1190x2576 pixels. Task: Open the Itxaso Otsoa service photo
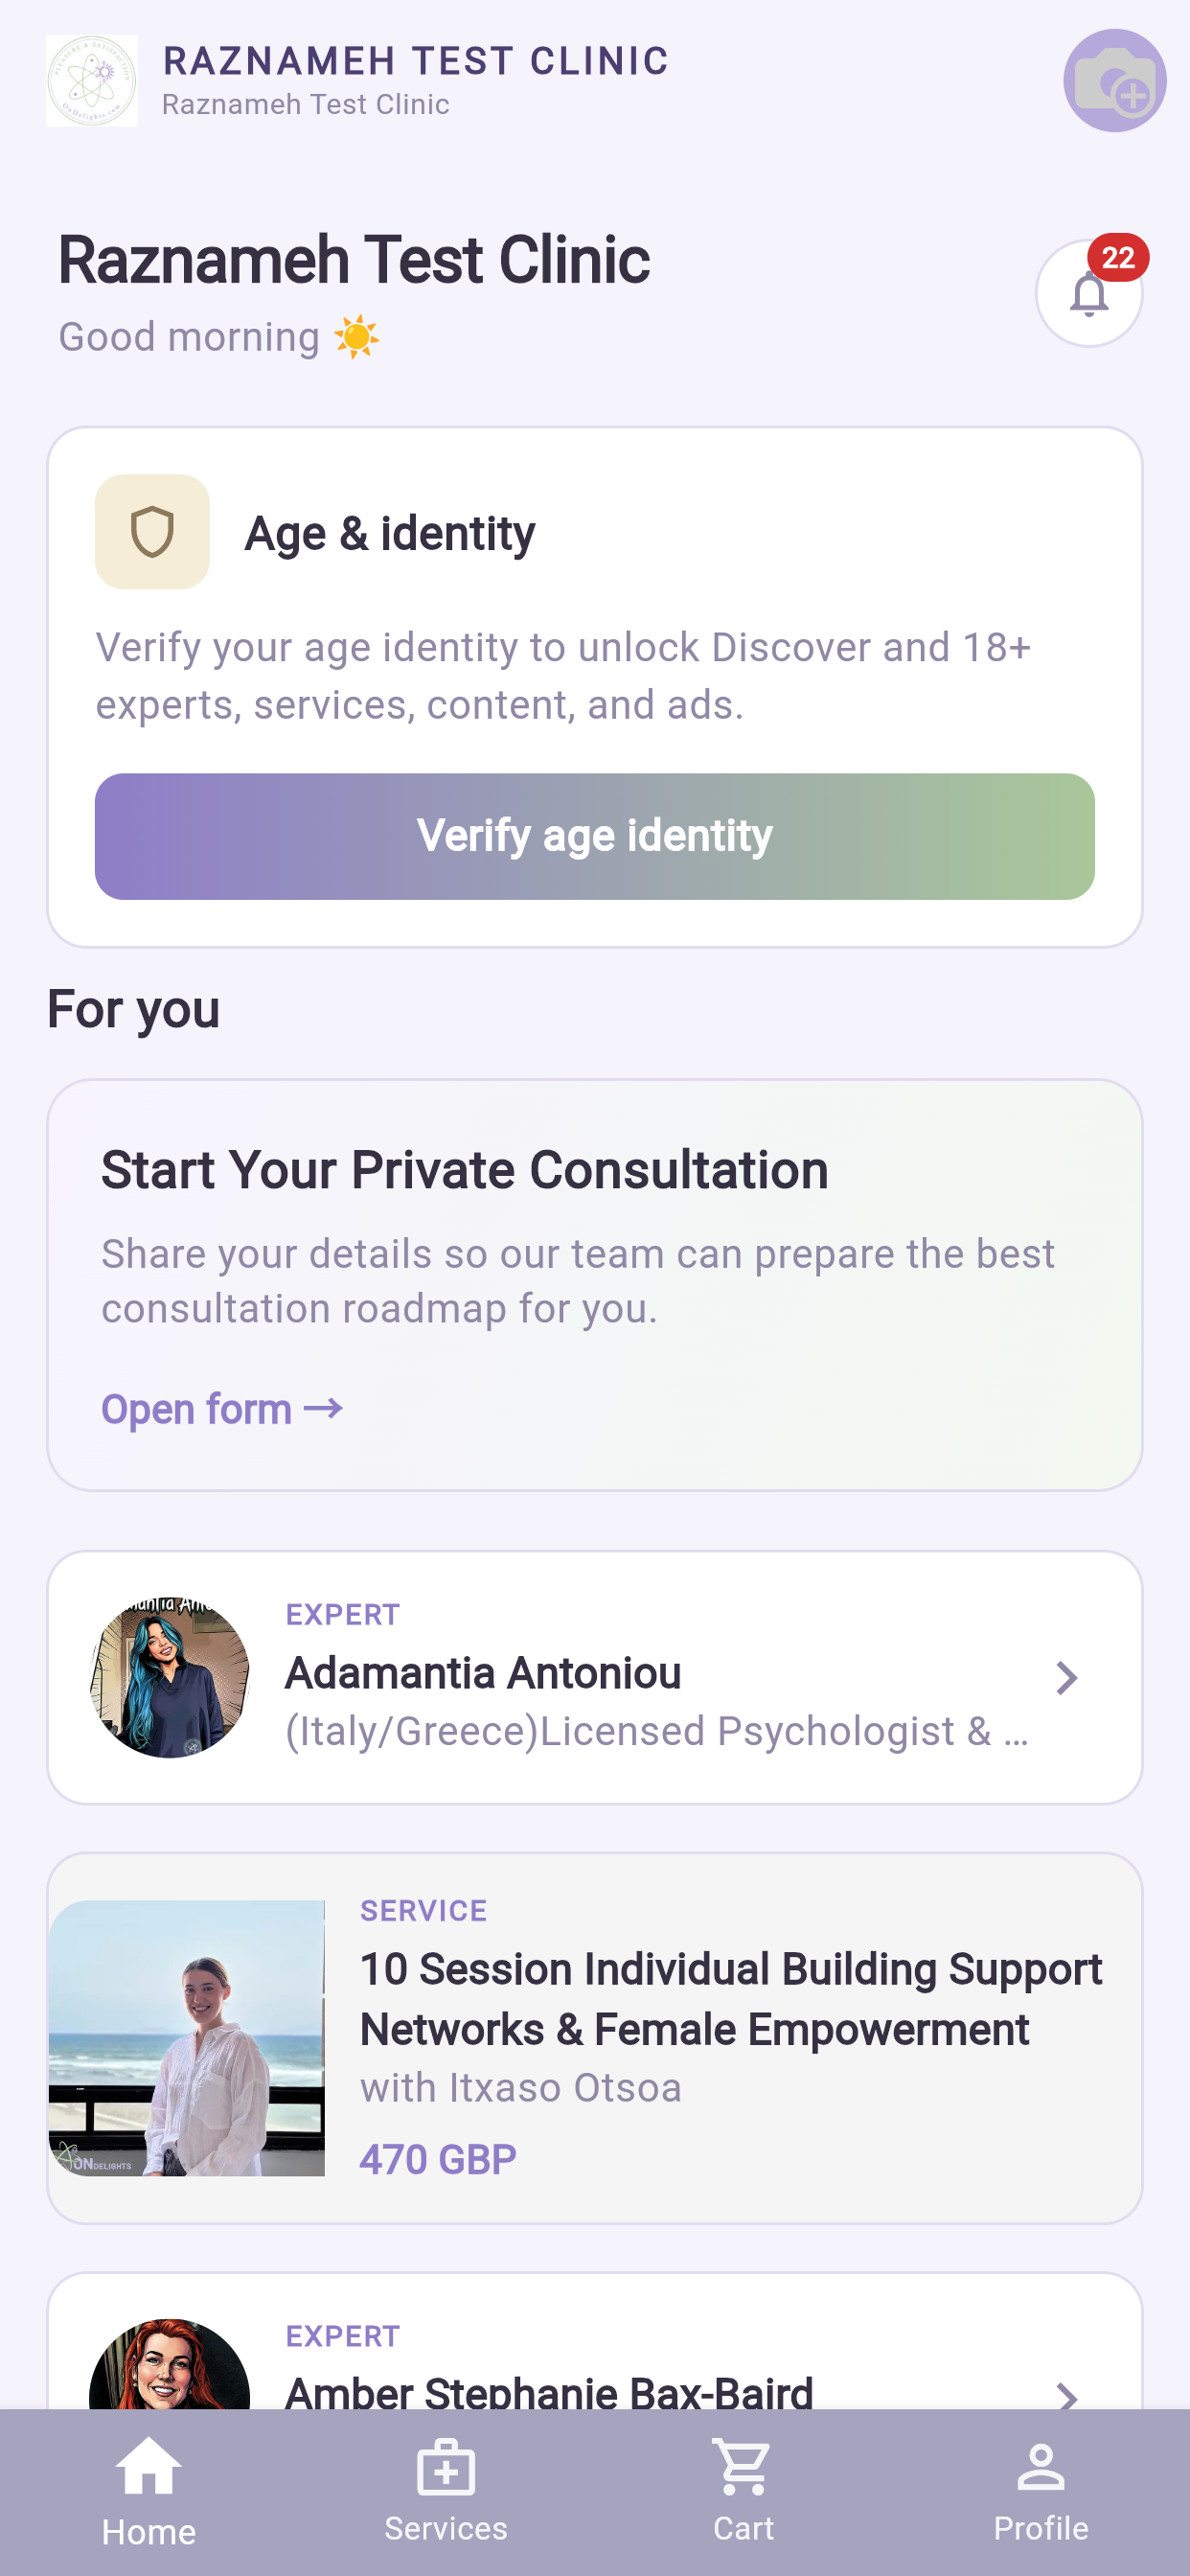(x=187, y=2038)
